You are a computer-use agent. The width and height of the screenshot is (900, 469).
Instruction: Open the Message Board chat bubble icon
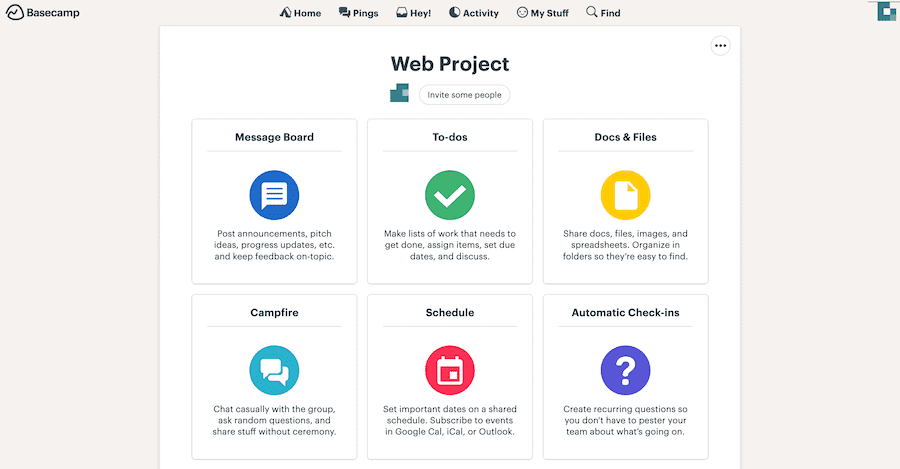coord(274,195)
